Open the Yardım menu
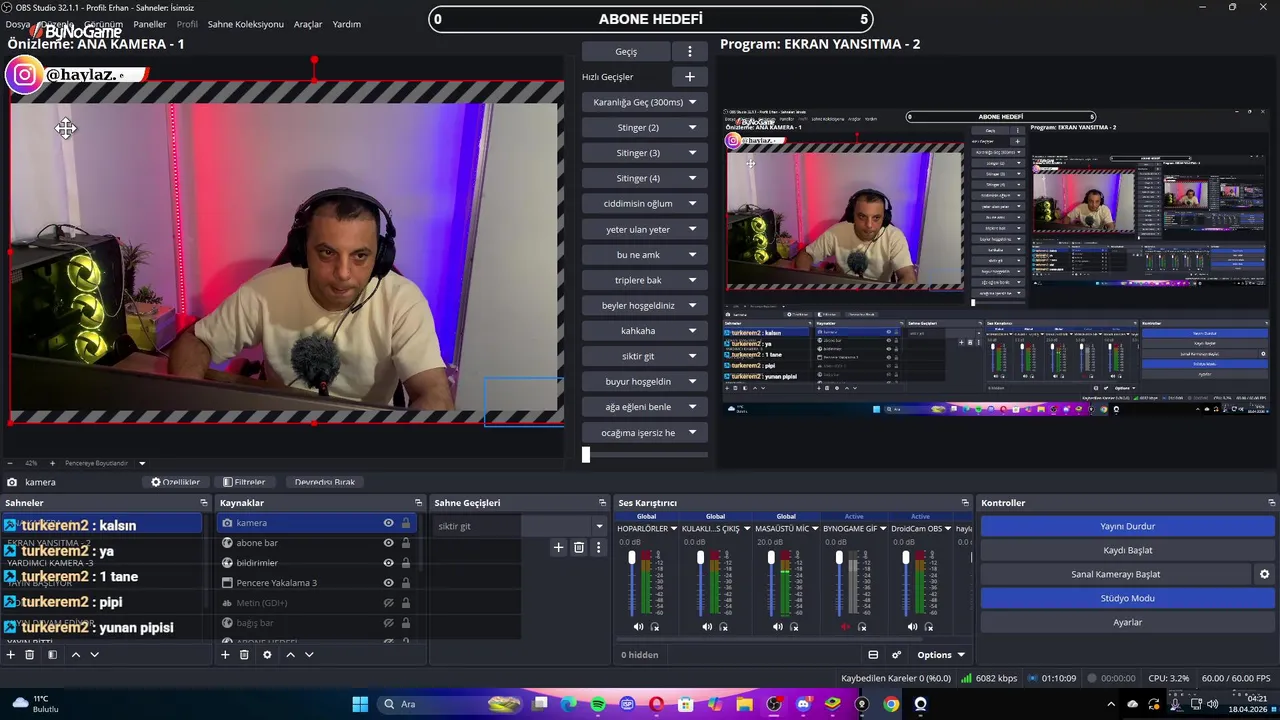 (346, 24)
